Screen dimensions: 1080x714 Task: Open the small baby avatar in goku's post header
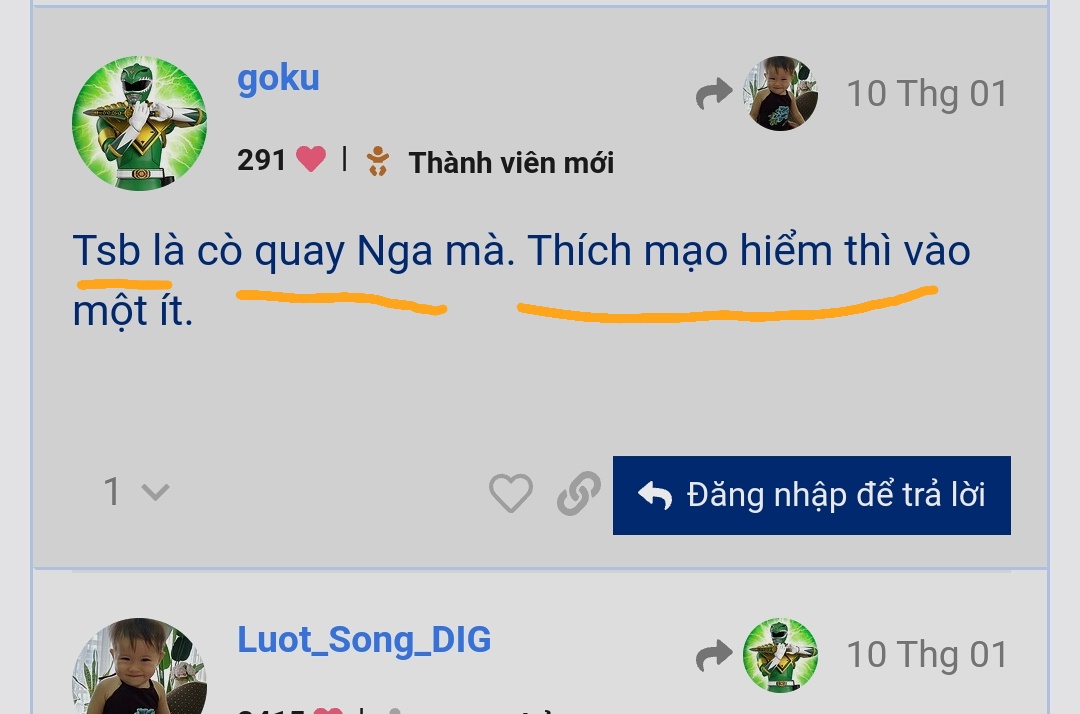tap(780, 94)
